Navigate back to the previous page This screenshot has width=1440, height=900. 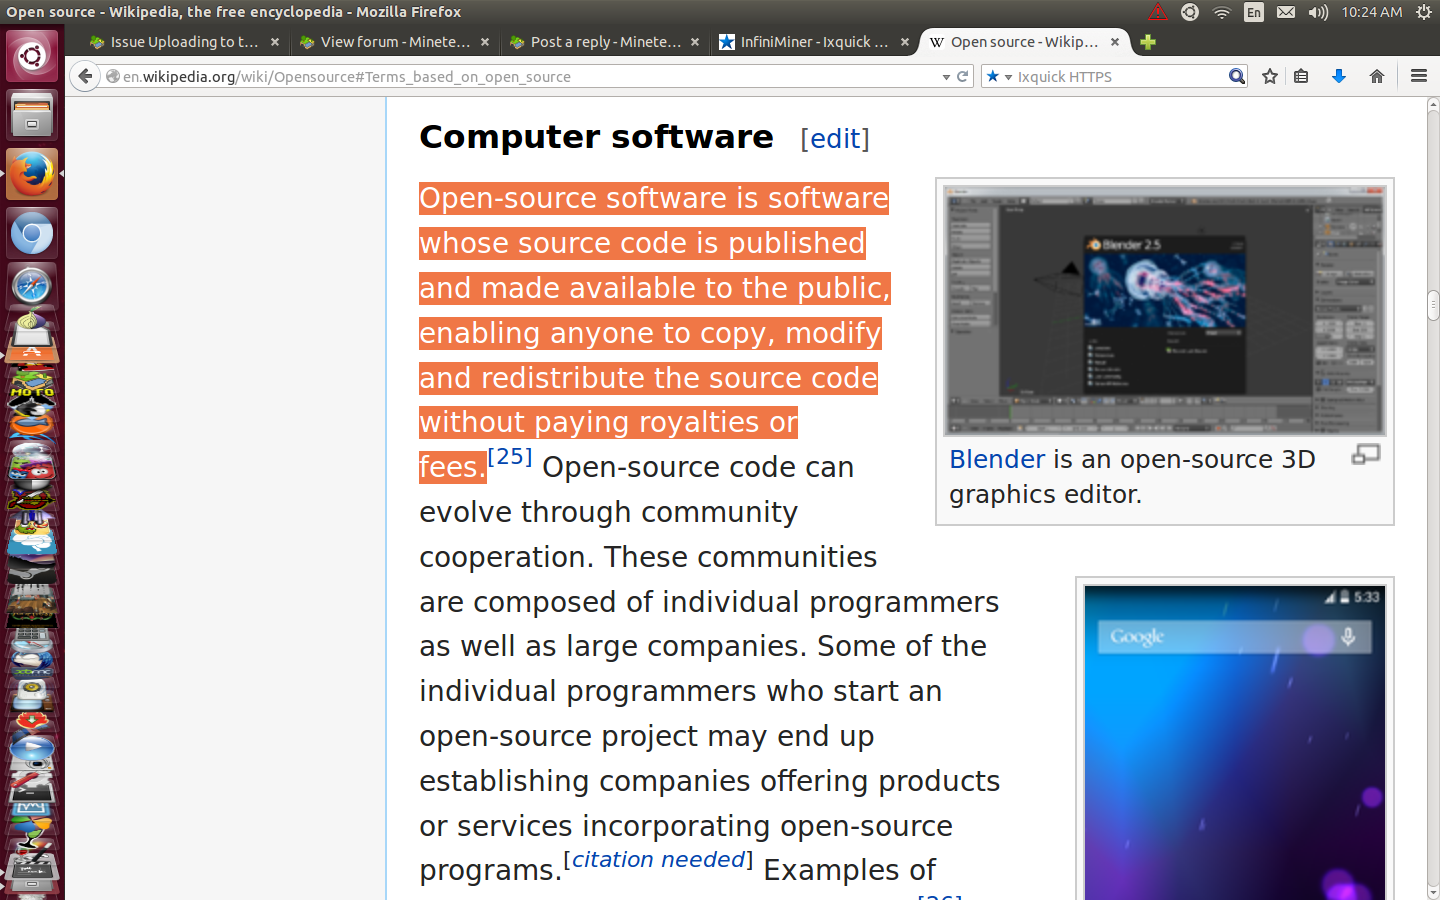pos(85,76)
